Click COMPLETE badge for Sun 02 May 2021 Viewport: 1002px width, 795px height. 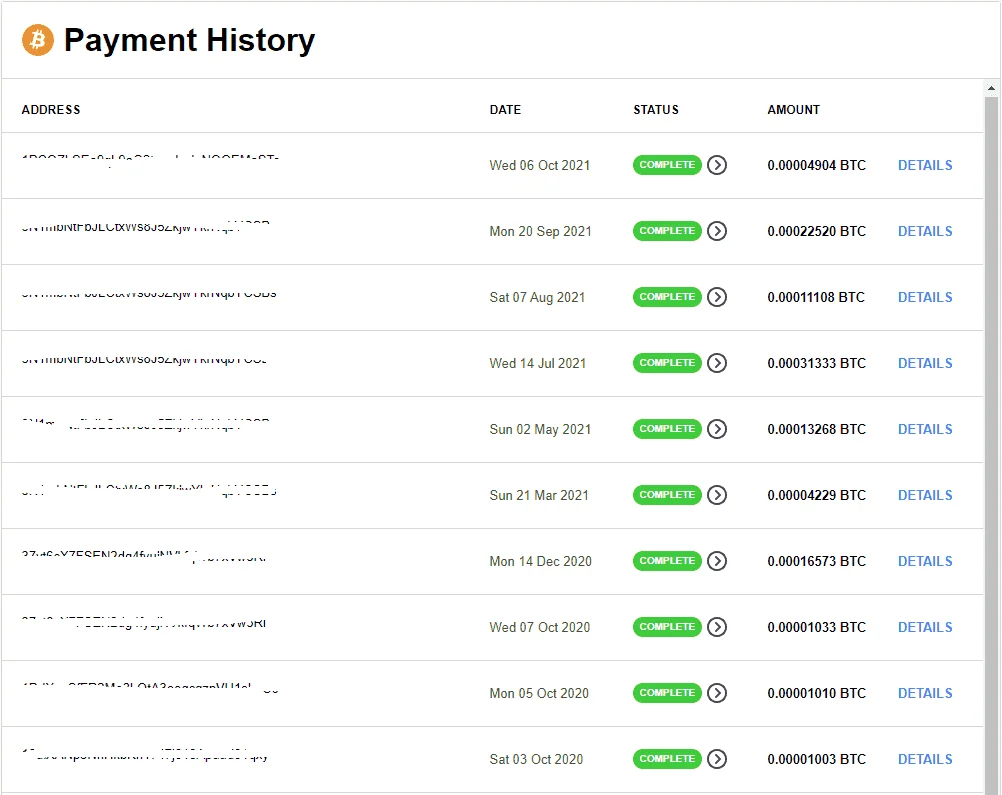[x=667, y=429]
